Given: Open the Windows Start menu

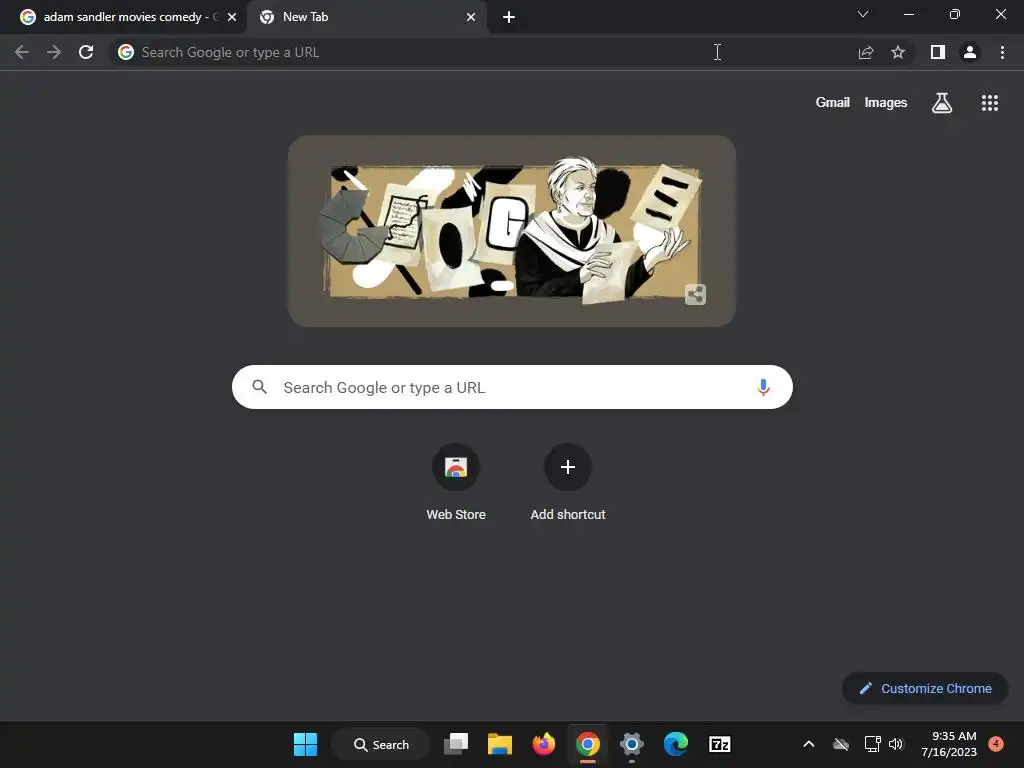Looking at the screenshot, I should click(x=305, y=744).
